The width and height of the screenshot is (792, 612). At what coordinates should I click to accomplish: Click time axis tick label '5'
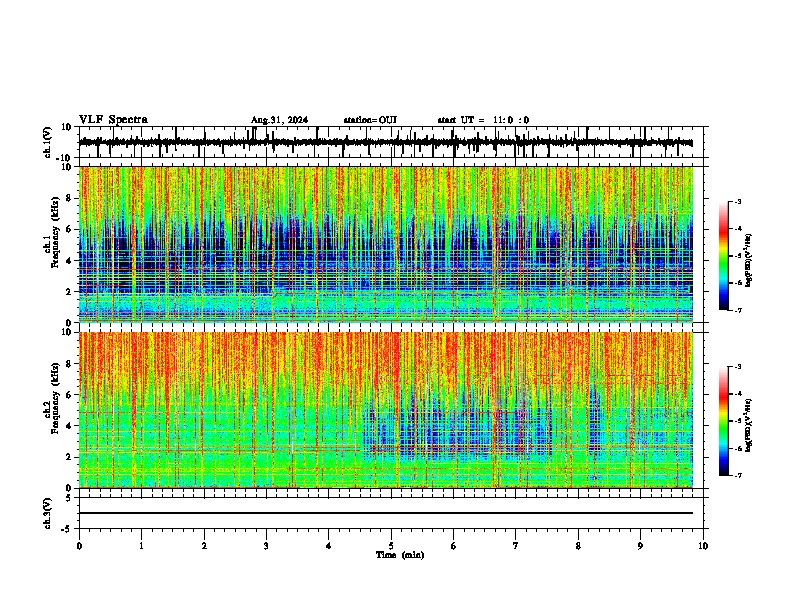(391, 546)
